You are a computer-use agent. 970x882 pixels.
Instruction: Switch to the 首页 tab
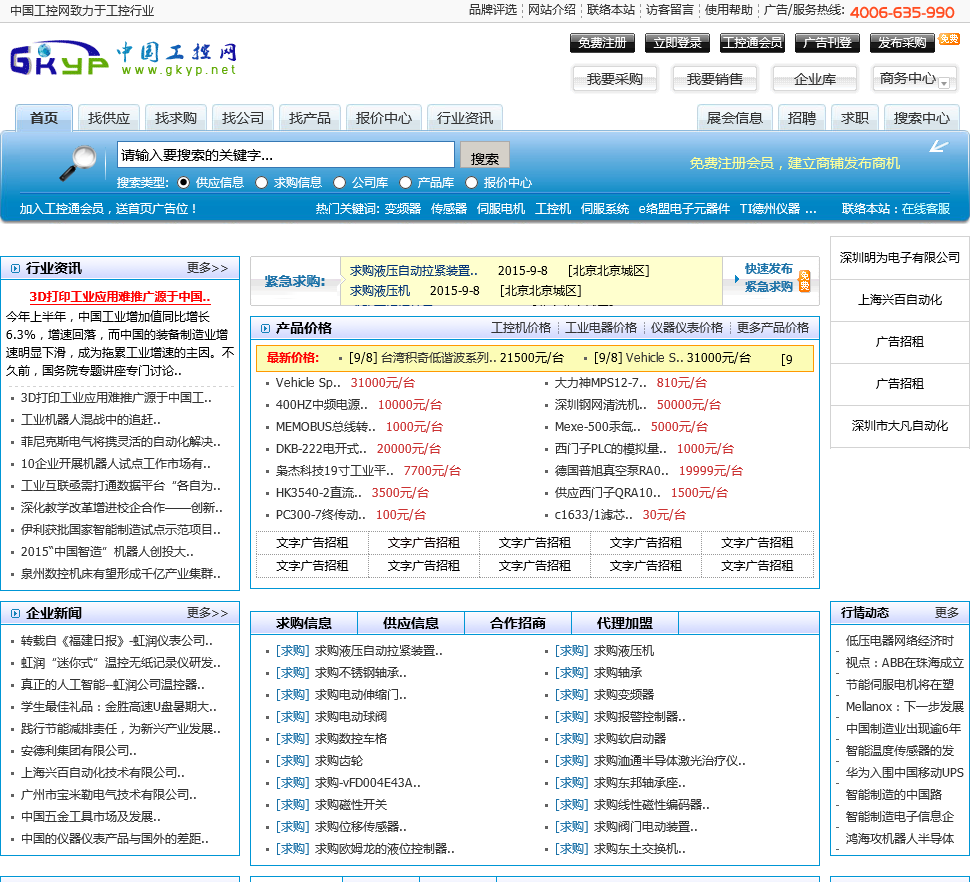pyautogui.click(x=44, y=118)
